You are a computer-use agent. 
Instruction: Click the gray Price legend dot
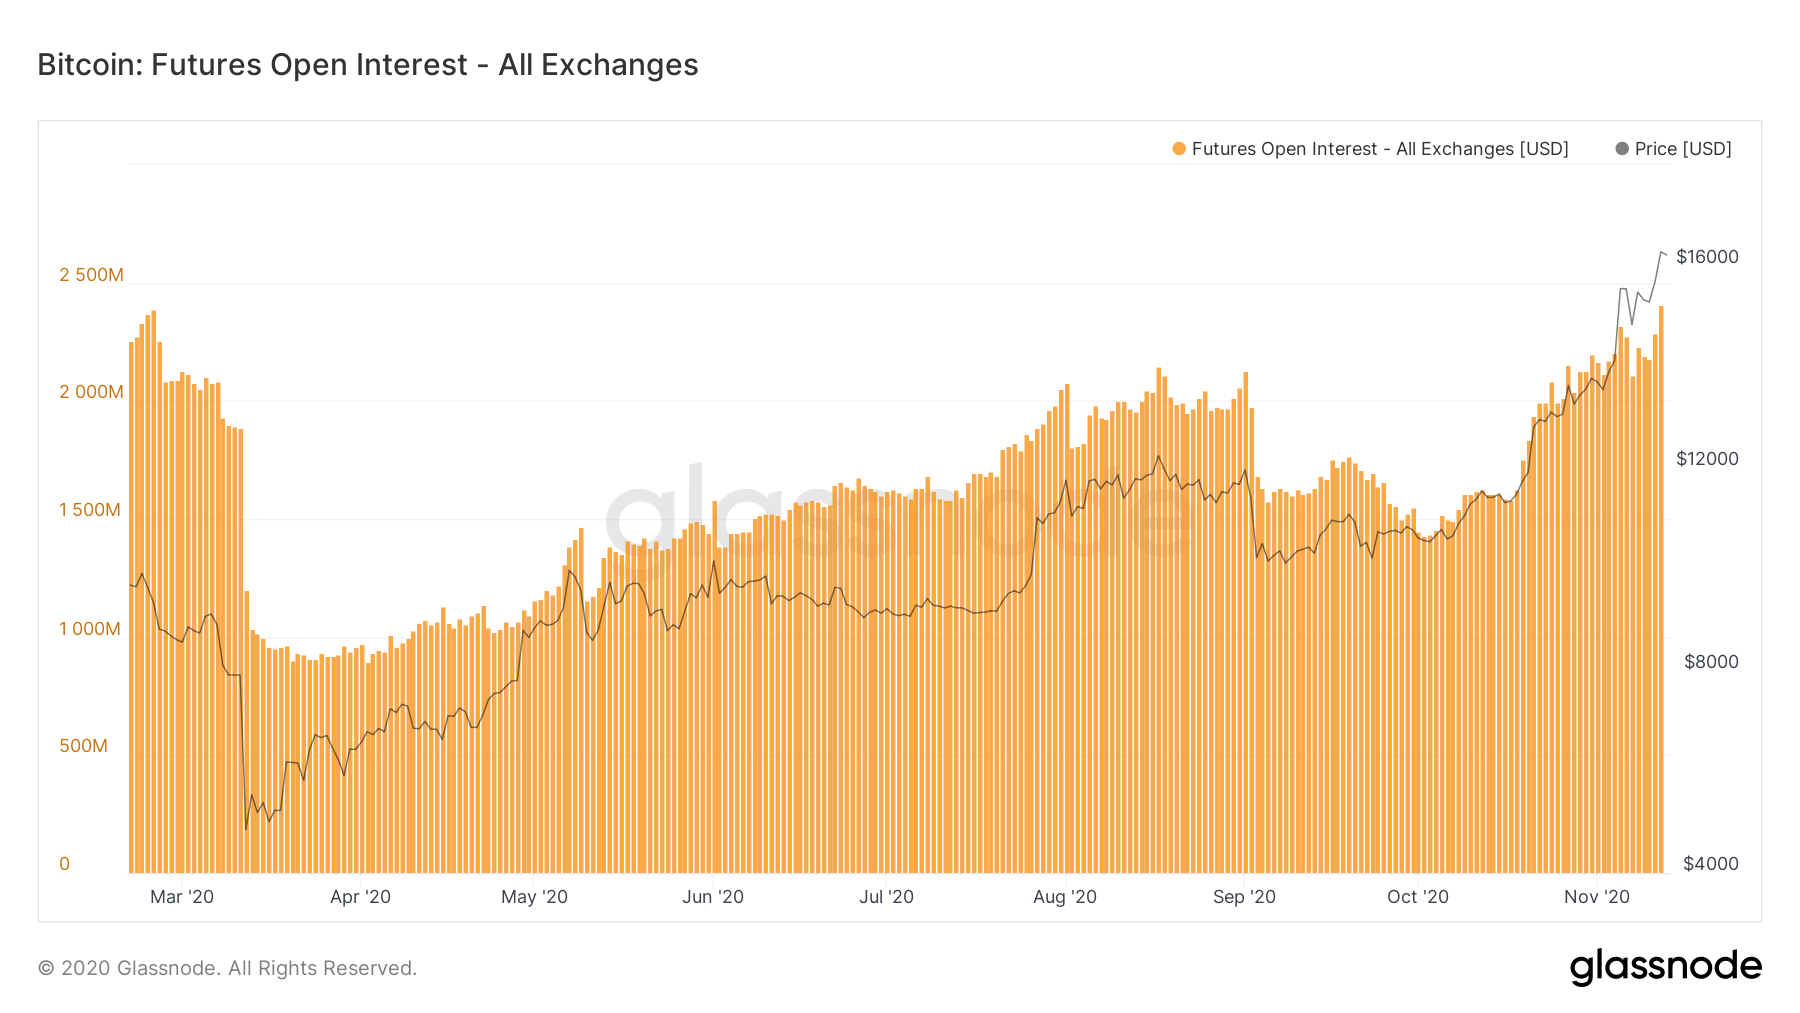point(1622,149)
